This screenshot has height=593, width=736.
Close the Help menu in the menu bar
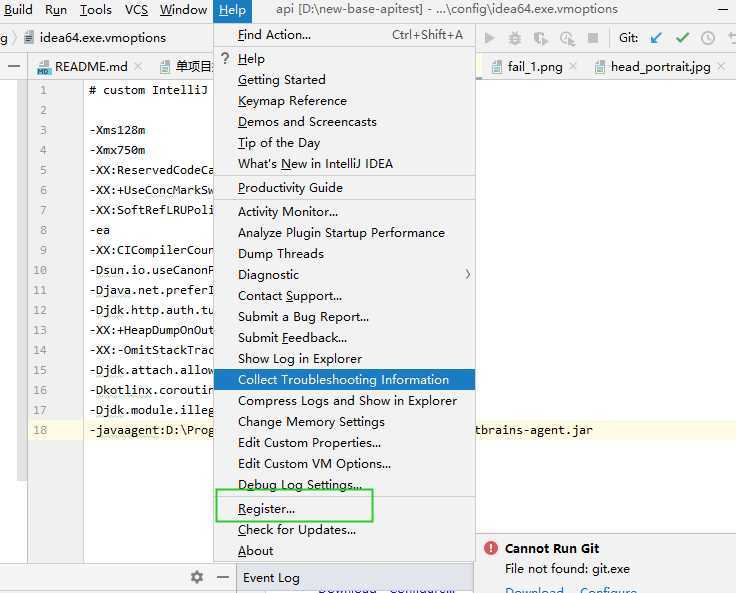(232, 10)
